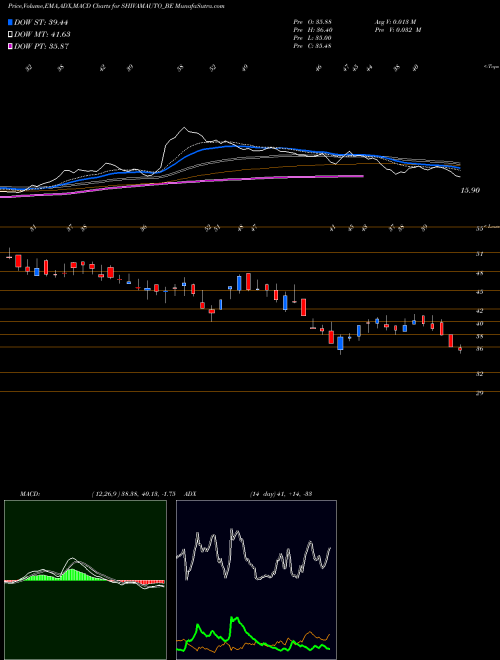Click the 36 price axis label

pyautogui.click(x=479, y=349)
